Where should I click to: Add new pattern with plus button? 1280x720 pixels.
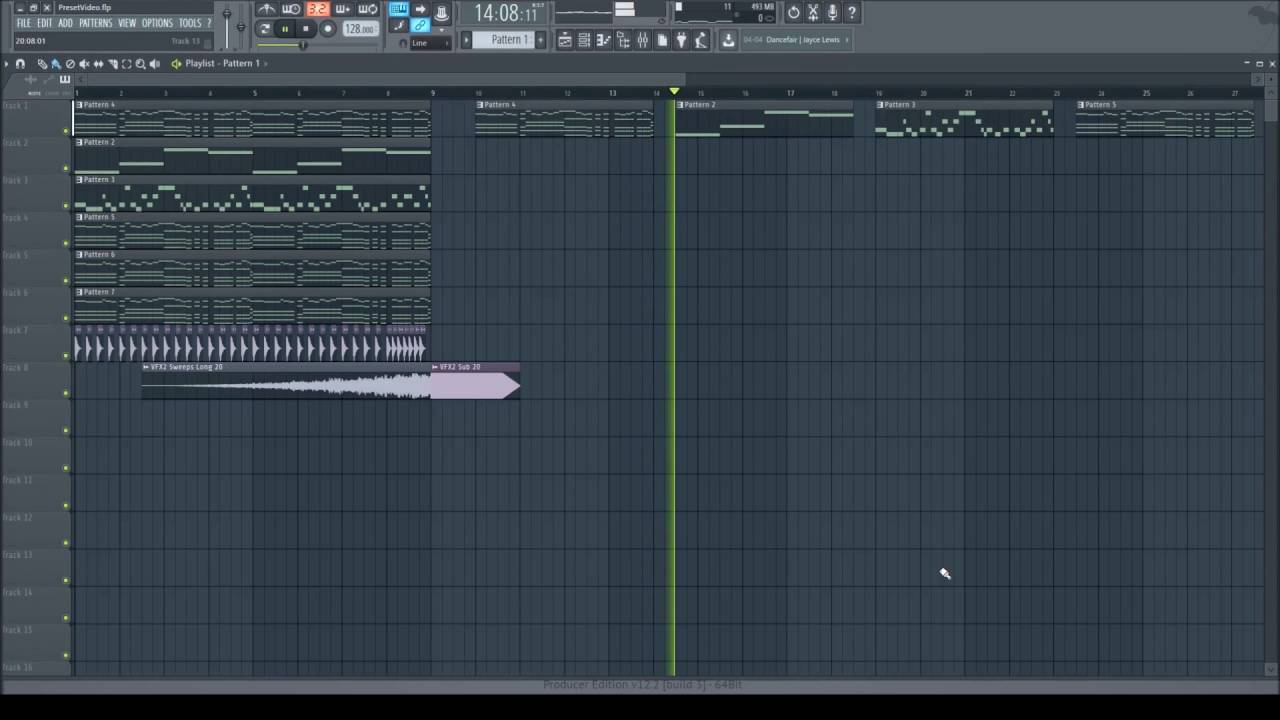pos(541,40)
